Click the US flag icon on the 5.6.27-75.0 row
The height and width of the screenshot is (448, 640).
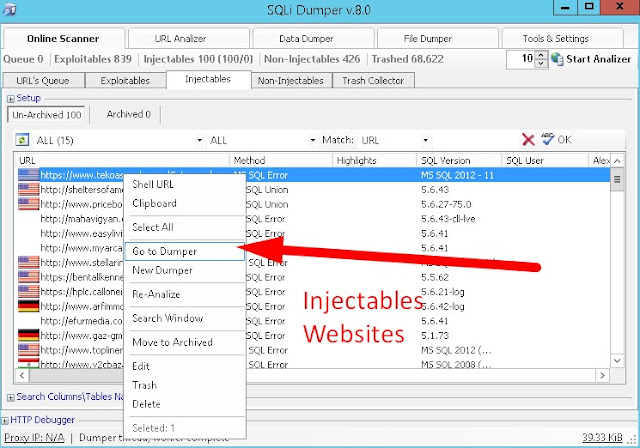click(x=29, y=204)
